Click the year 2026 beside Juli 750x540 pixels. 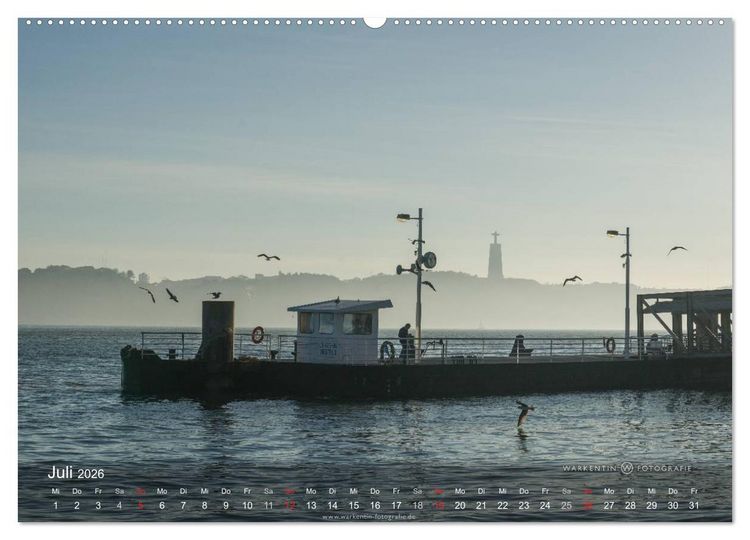(91, 474)
